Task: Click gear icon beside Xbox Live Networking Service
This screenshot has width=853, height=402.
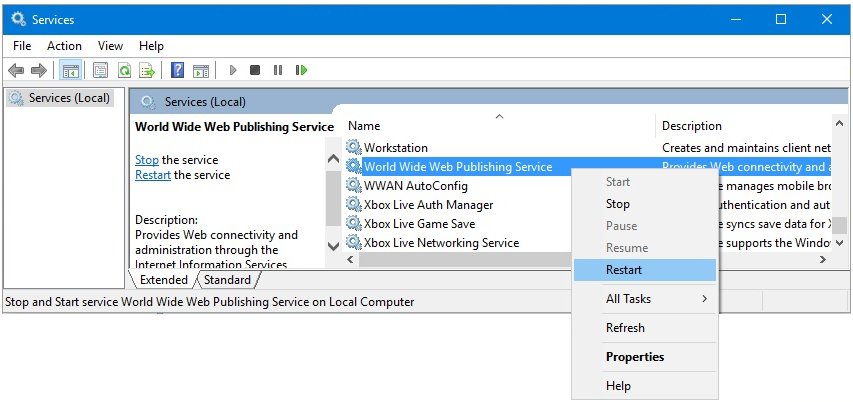Action: pyautogui.click(x=354, y=243)
